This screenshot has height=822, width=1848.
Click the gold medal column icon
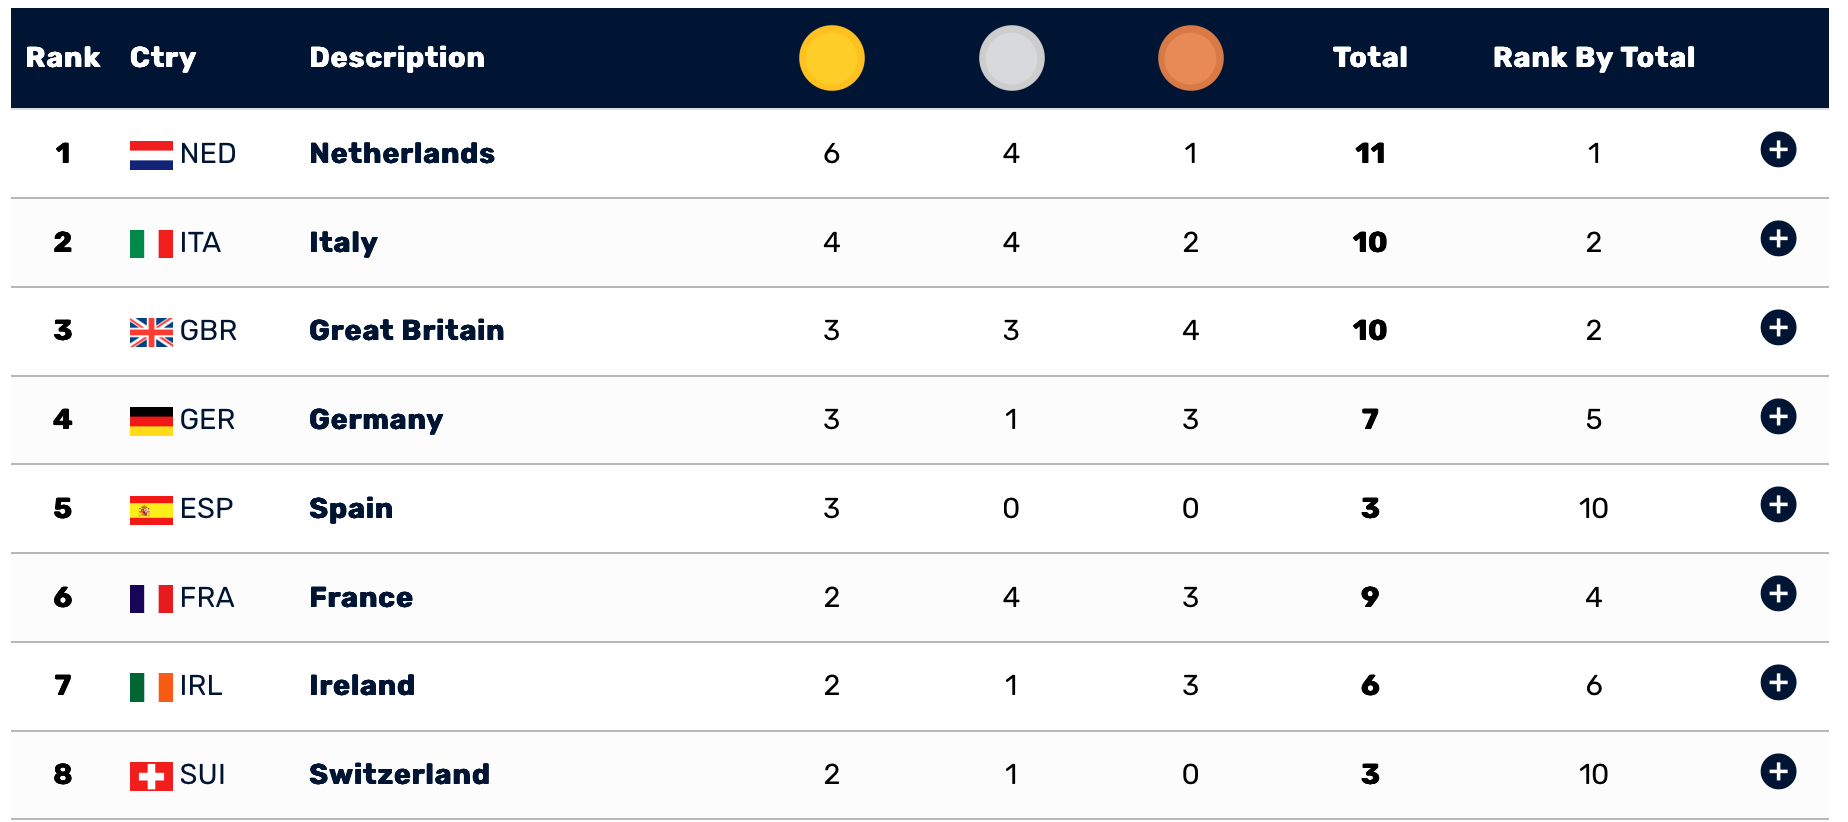coord(831,58)
